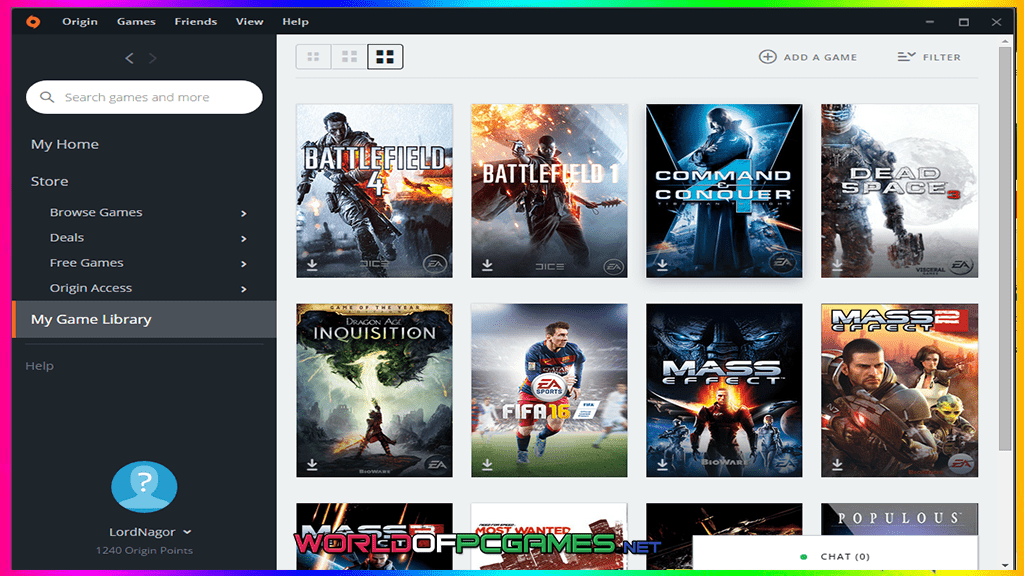1024x576 pixels.
Task: Select the Dead Space 3 cover
Action: (x=899, y=191)
